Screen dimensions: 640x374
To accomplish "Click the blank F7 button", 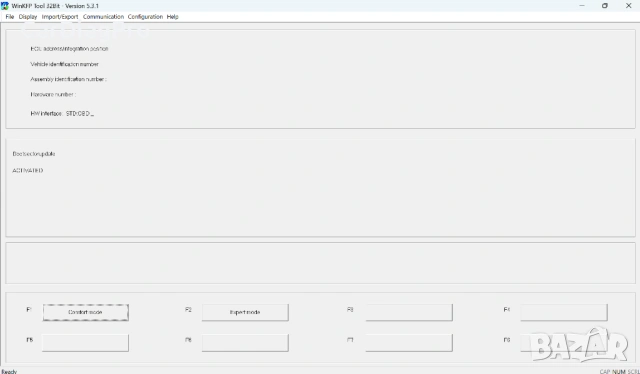I will point(409,343).
